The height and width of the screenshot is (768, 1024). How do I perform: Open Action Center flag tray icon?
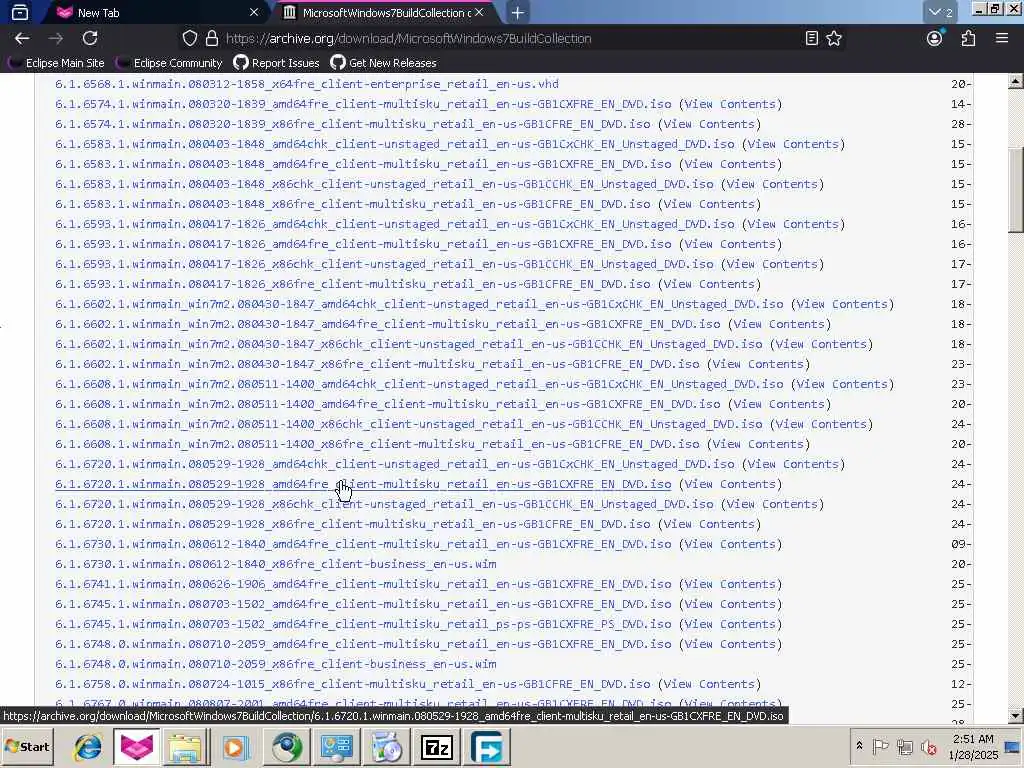(881, 746)
